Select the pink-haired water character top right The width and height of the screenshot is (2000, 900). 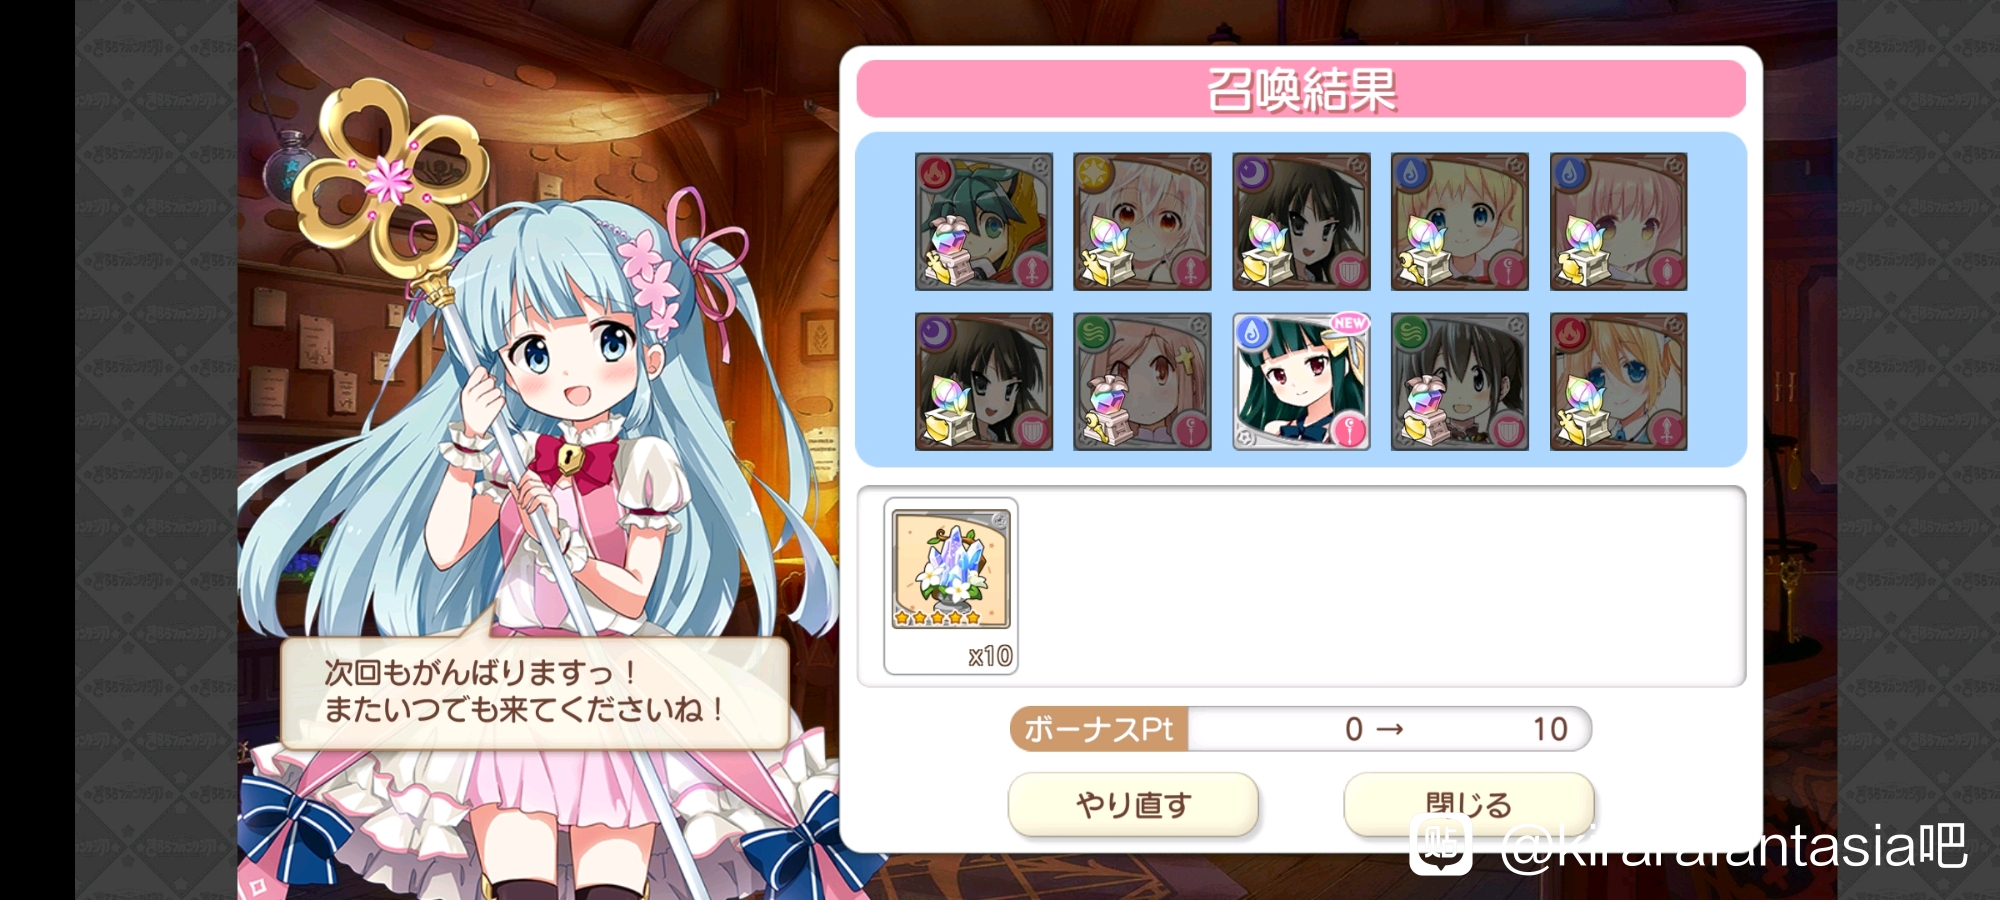coord(1619,222)
